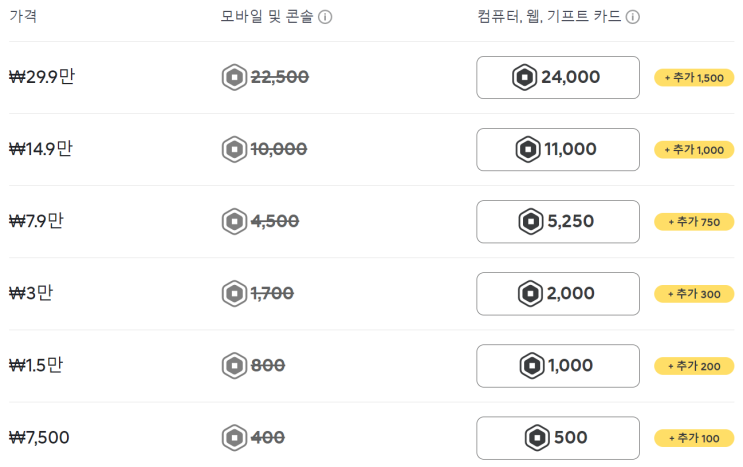Select the 1,000 Robux package button
The image size is (743, 467).
click(x=557, y=365)
